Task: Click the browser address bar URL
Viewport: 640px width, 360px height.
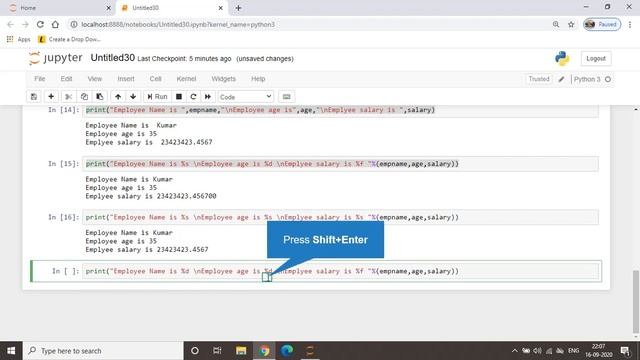Action: 178,24
